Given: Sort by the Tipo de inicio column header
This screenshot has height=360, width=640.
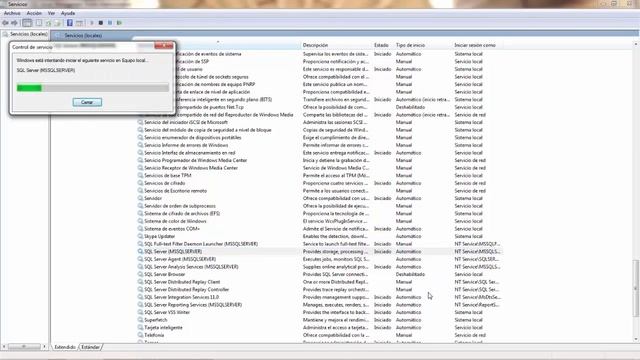Looking at the screenshot, I should [x=410, y=45].
